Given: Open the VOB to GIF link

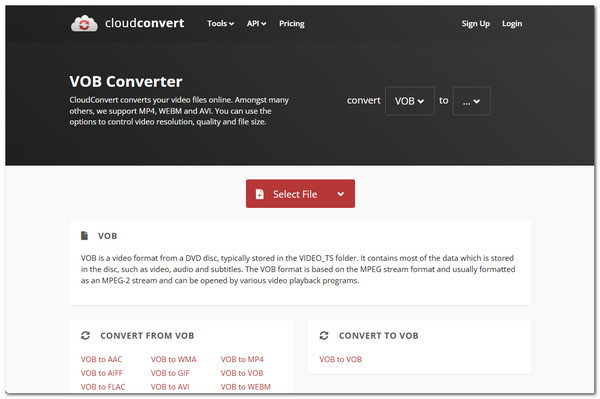Looking at the screenshot, I should pyautogui.click(x=170, y=373).
